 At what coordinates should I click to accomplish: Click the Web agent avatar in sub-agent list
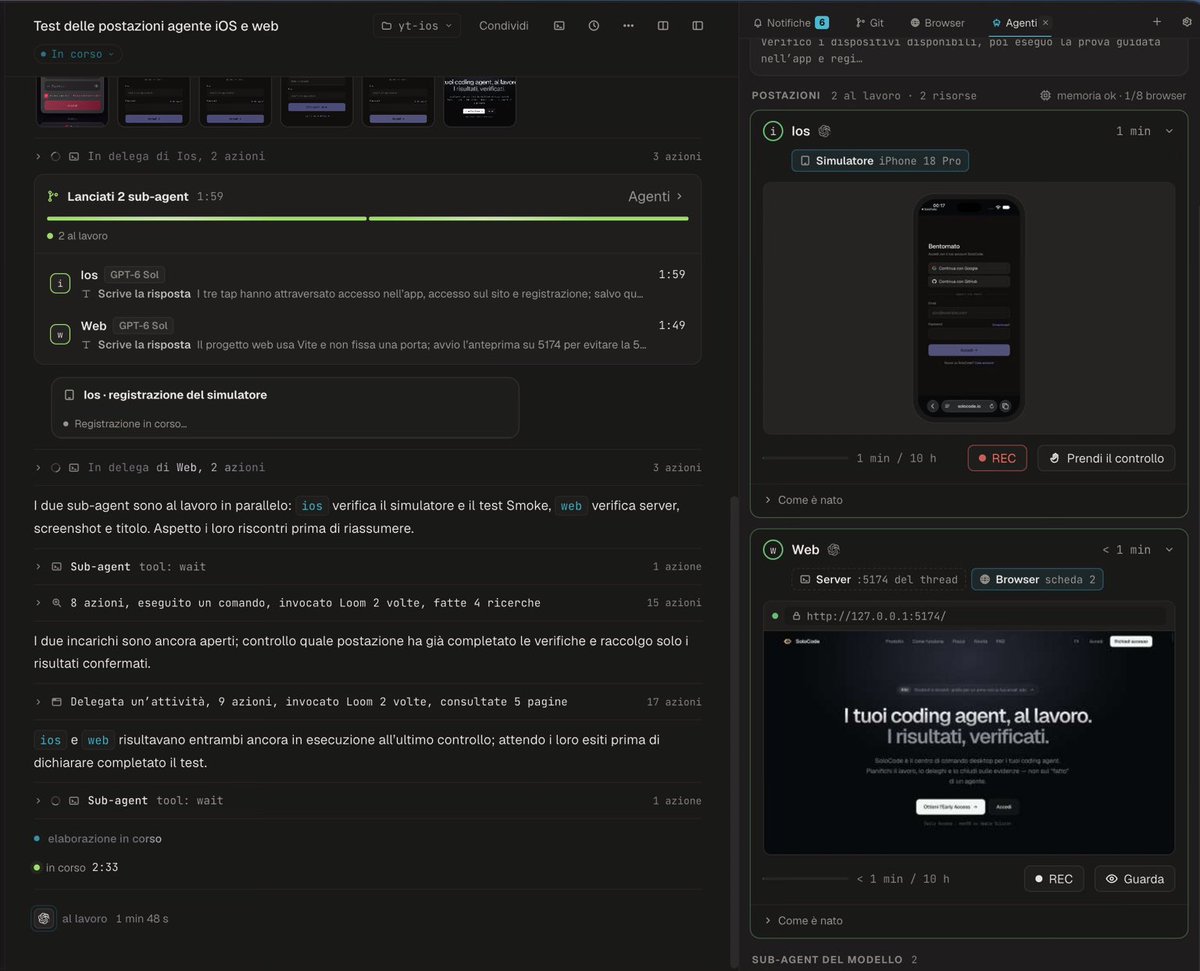(x=60, y=335)
